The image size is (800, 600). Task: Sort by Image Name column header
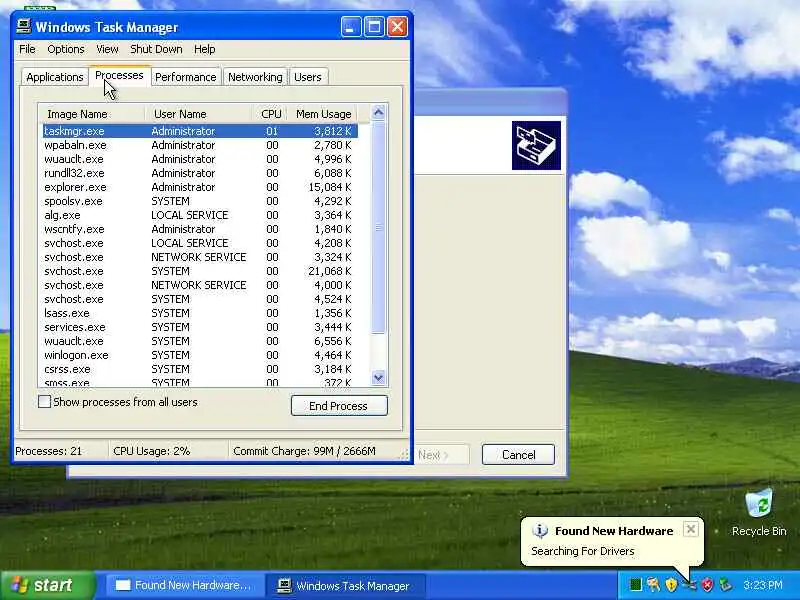[x=91, y=114]
